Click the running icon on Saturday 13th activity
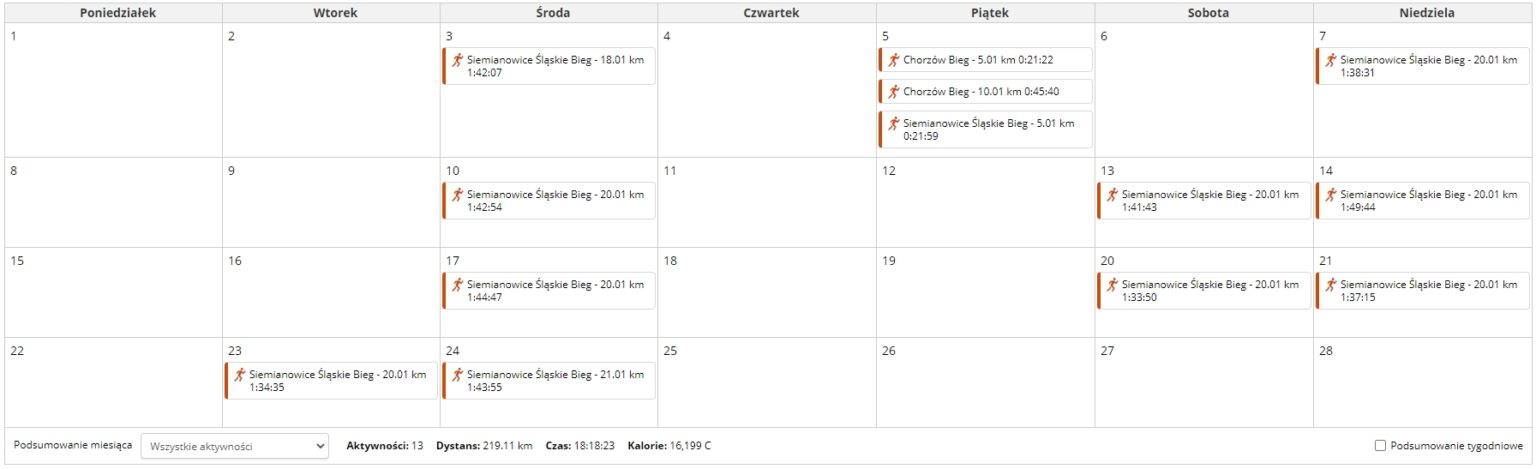1536x469 pixels. [x=1112, y=195]
